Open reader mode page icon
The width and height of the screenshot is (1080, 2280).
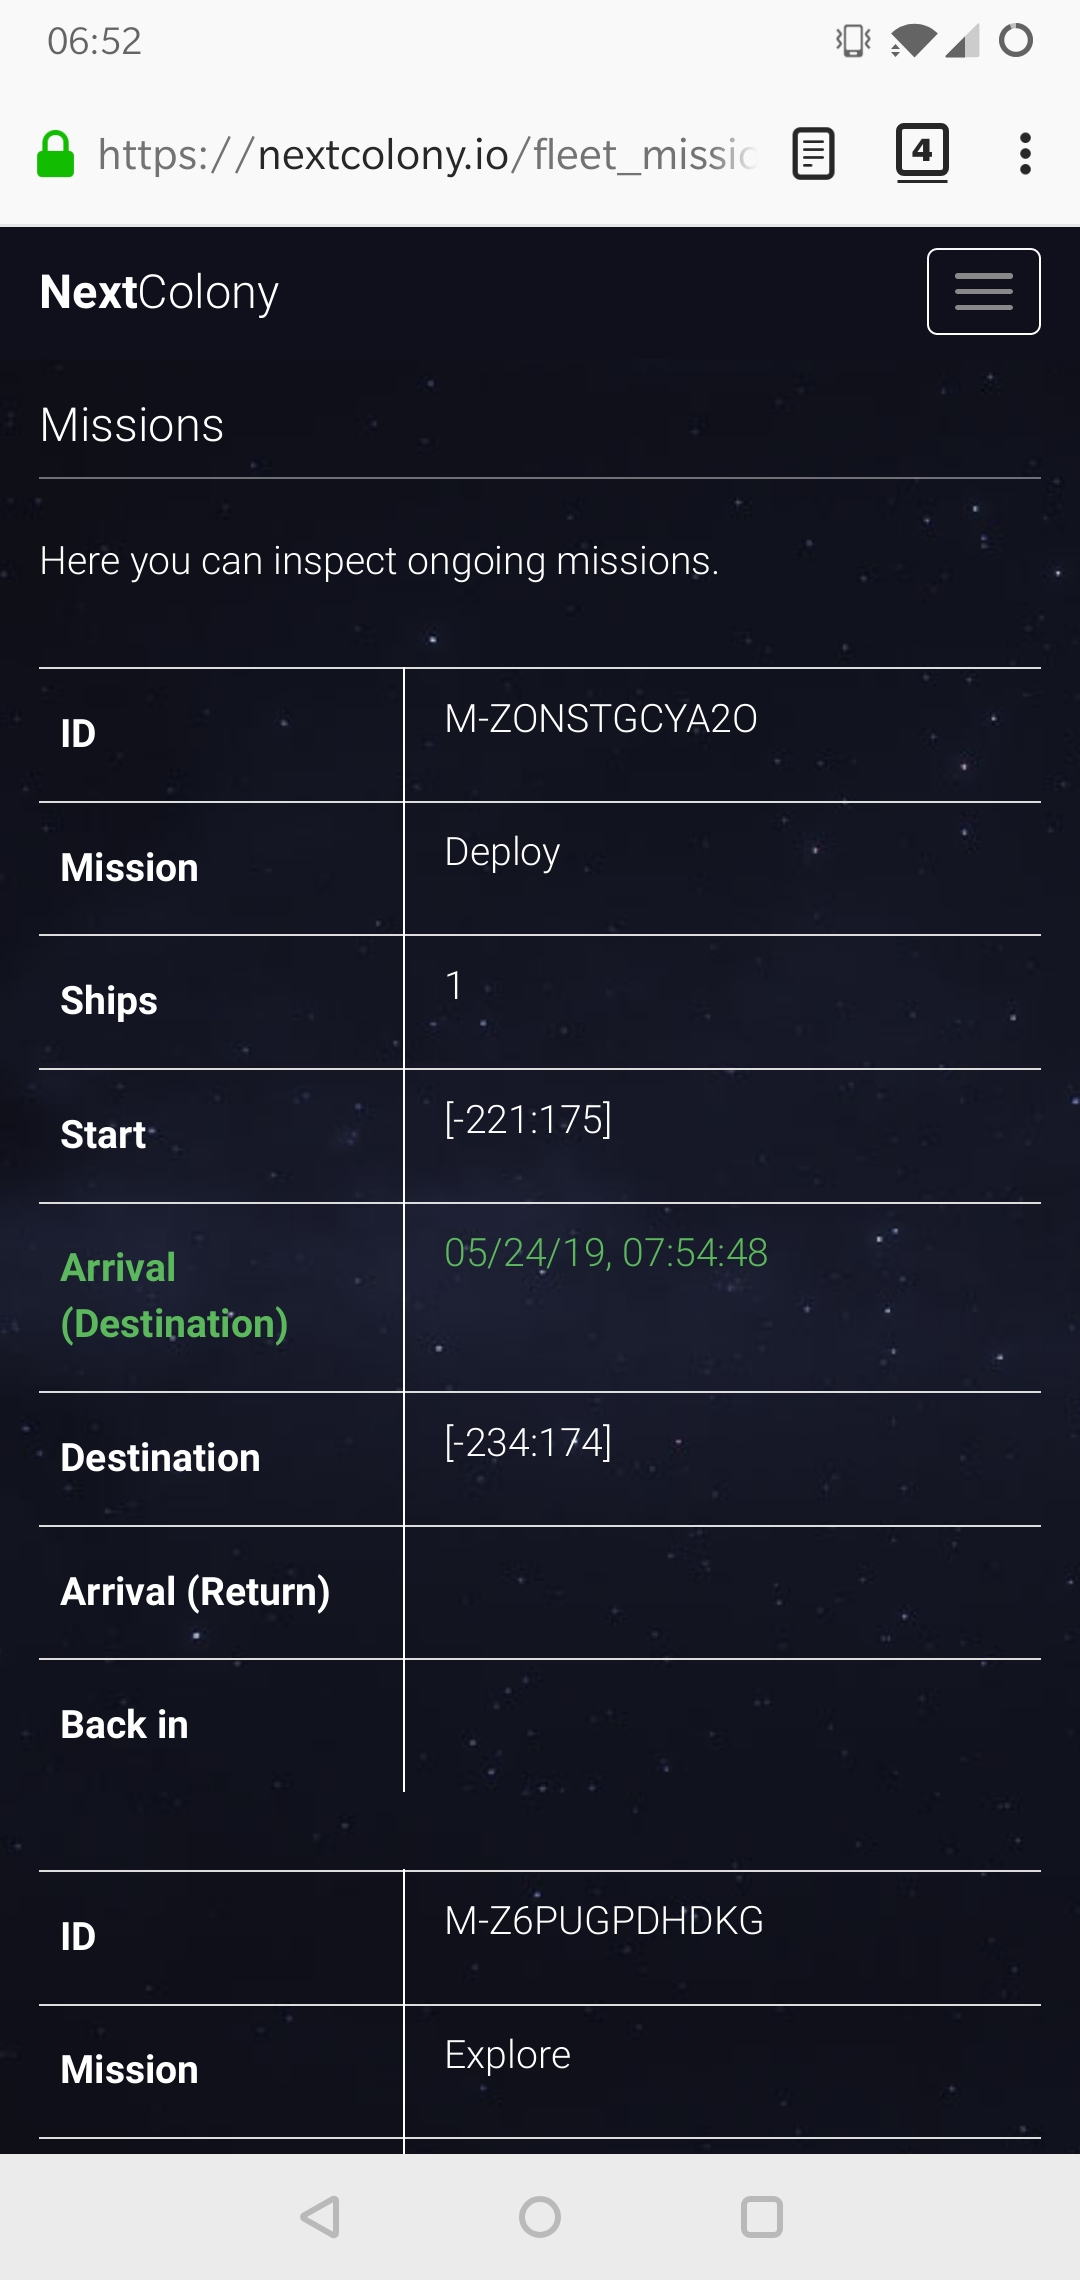(813, 154)
